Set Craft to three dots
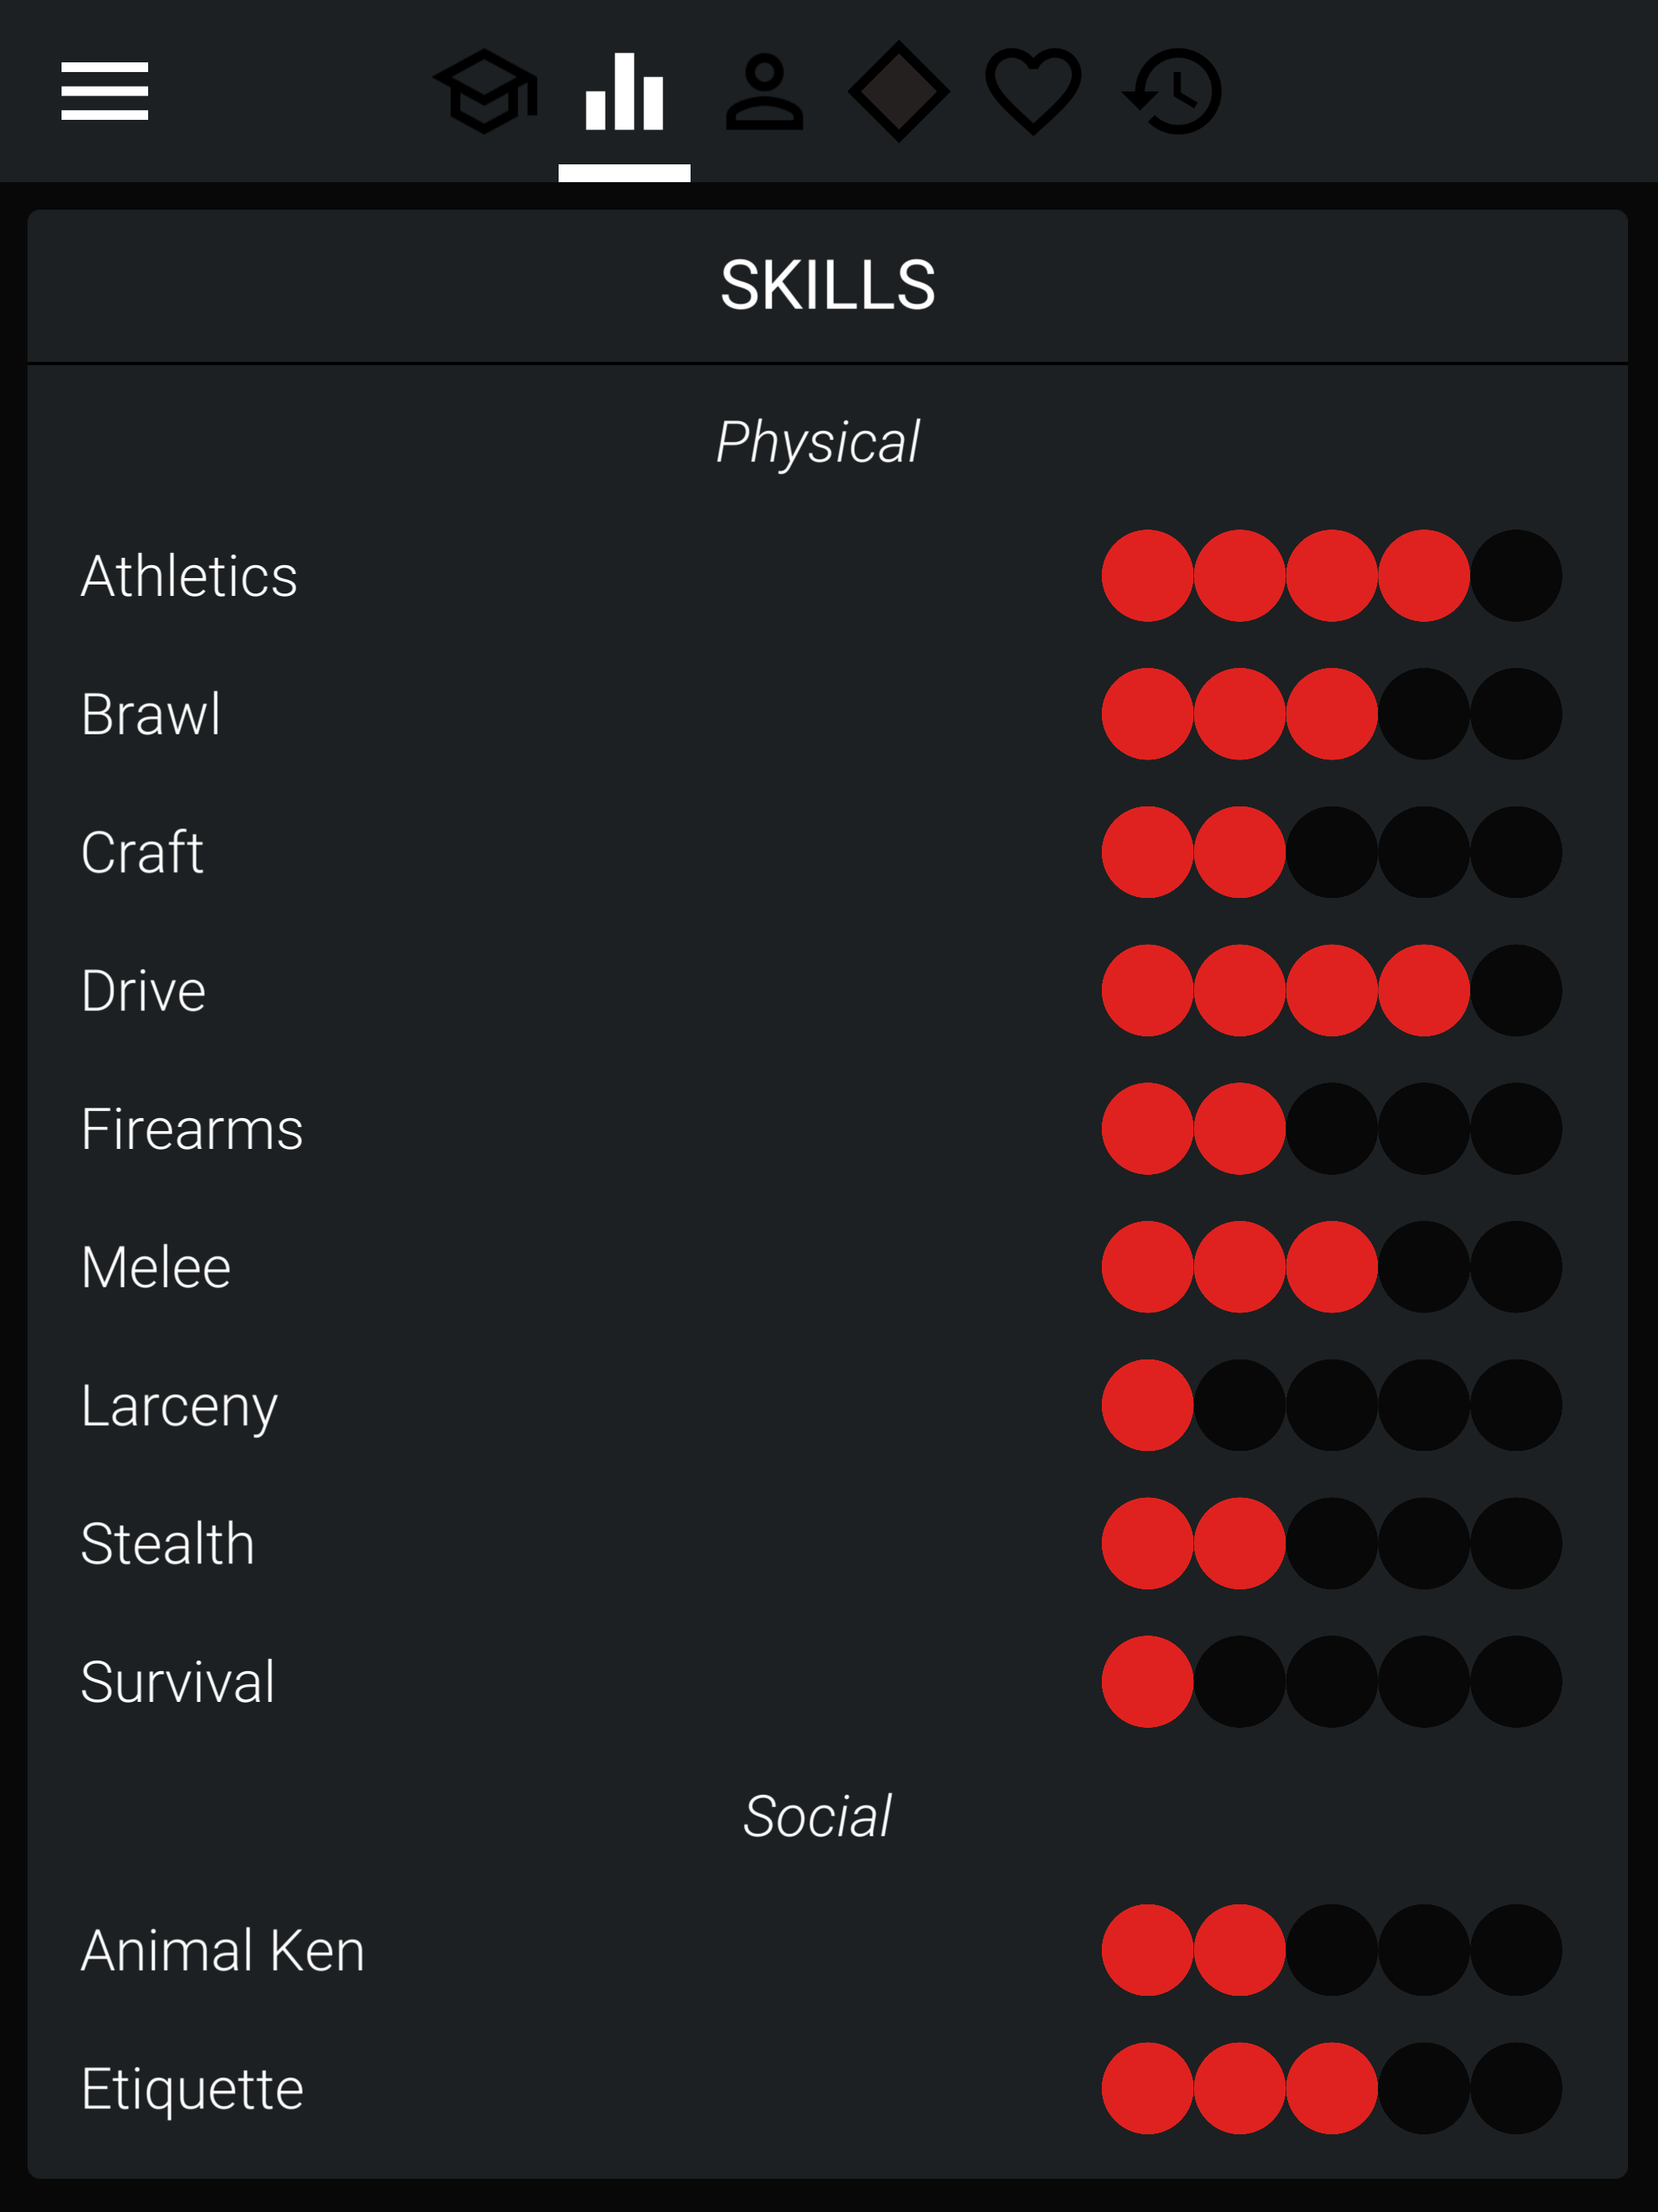 pyautogui.click(x=1332, y=852)
